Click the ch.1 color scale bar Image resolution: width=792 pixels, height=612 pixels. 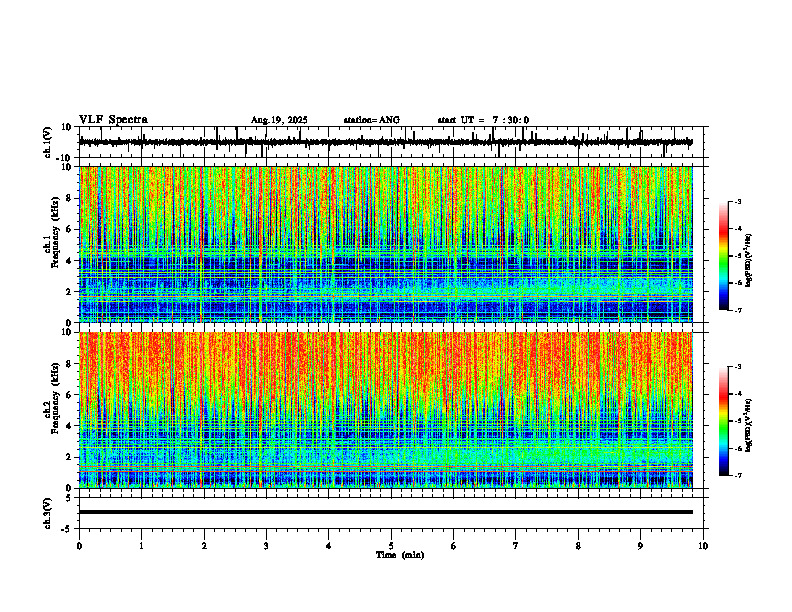(x=723, y=256)
